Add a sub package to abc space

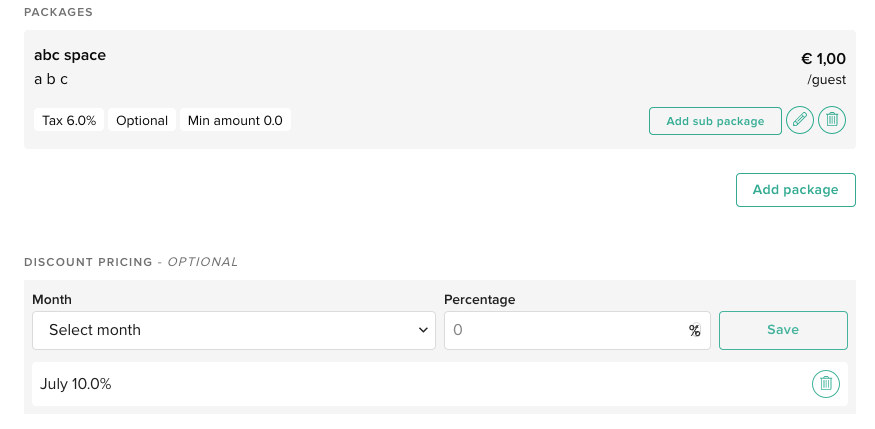[x=715, y=121]
